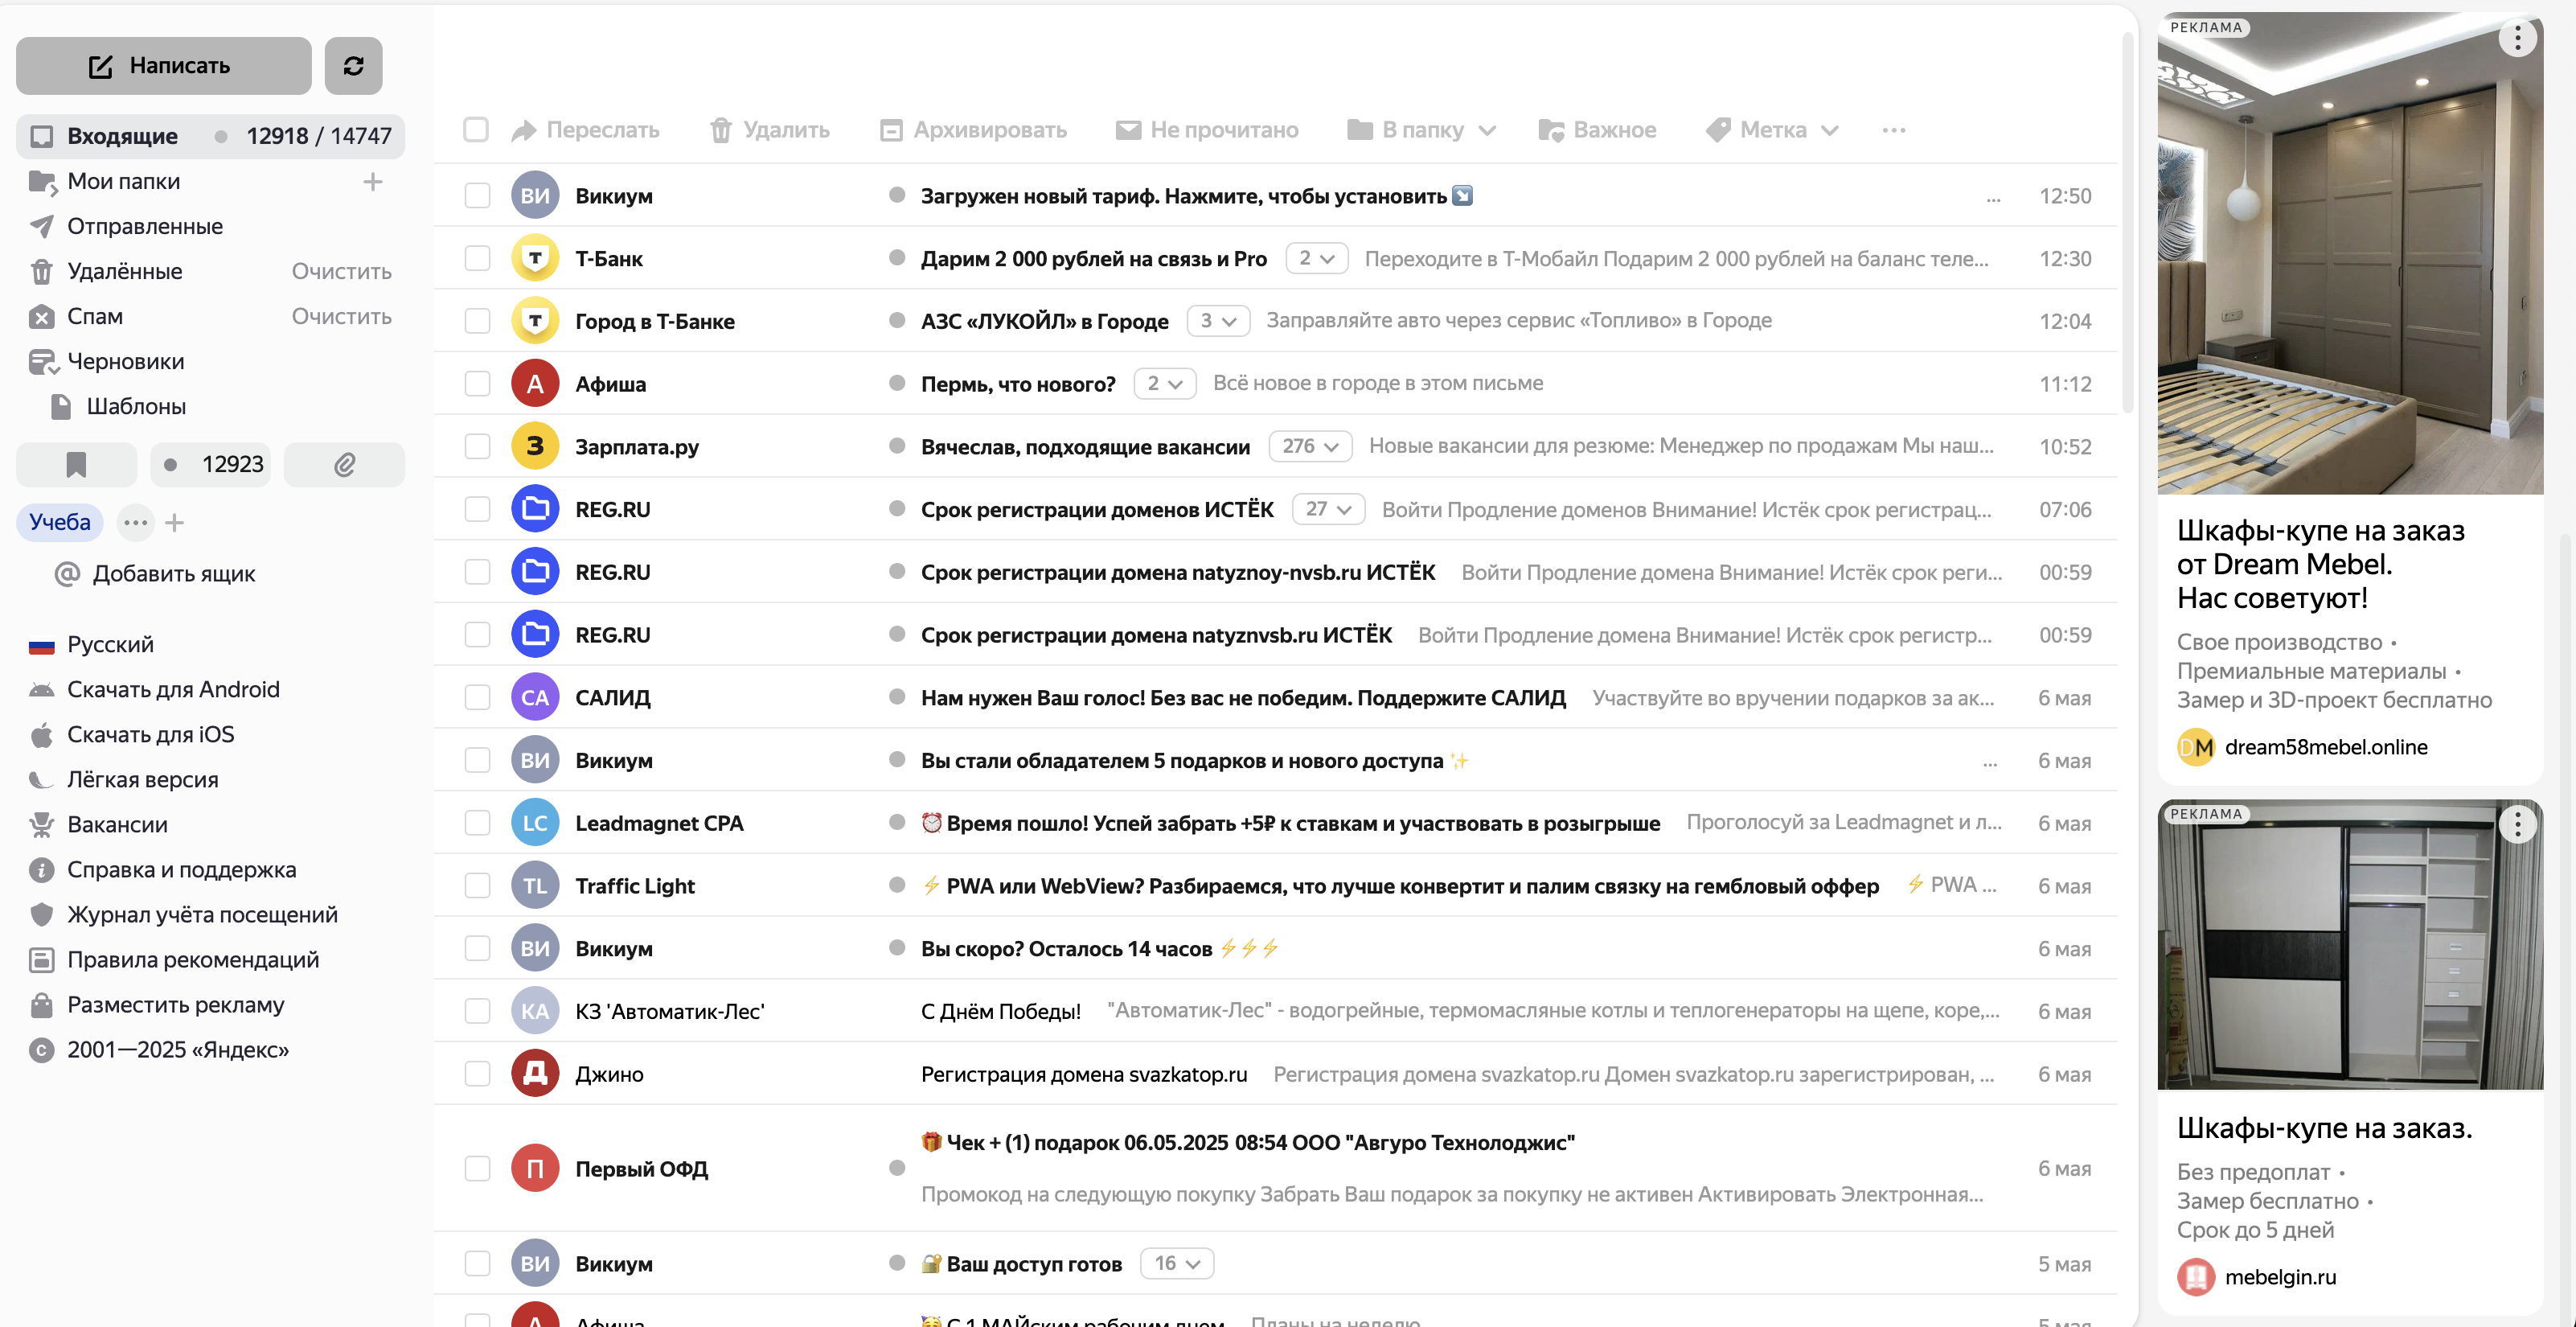The height and width of the screenshot is (1327, 2576).
Task: Click the САЛИД sender avatar
Action: [x=535, y=697]
